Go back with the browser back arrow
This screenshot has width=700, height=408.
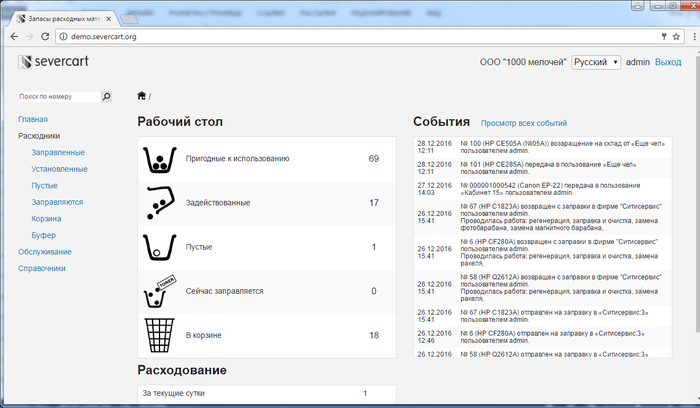point(14,37)
